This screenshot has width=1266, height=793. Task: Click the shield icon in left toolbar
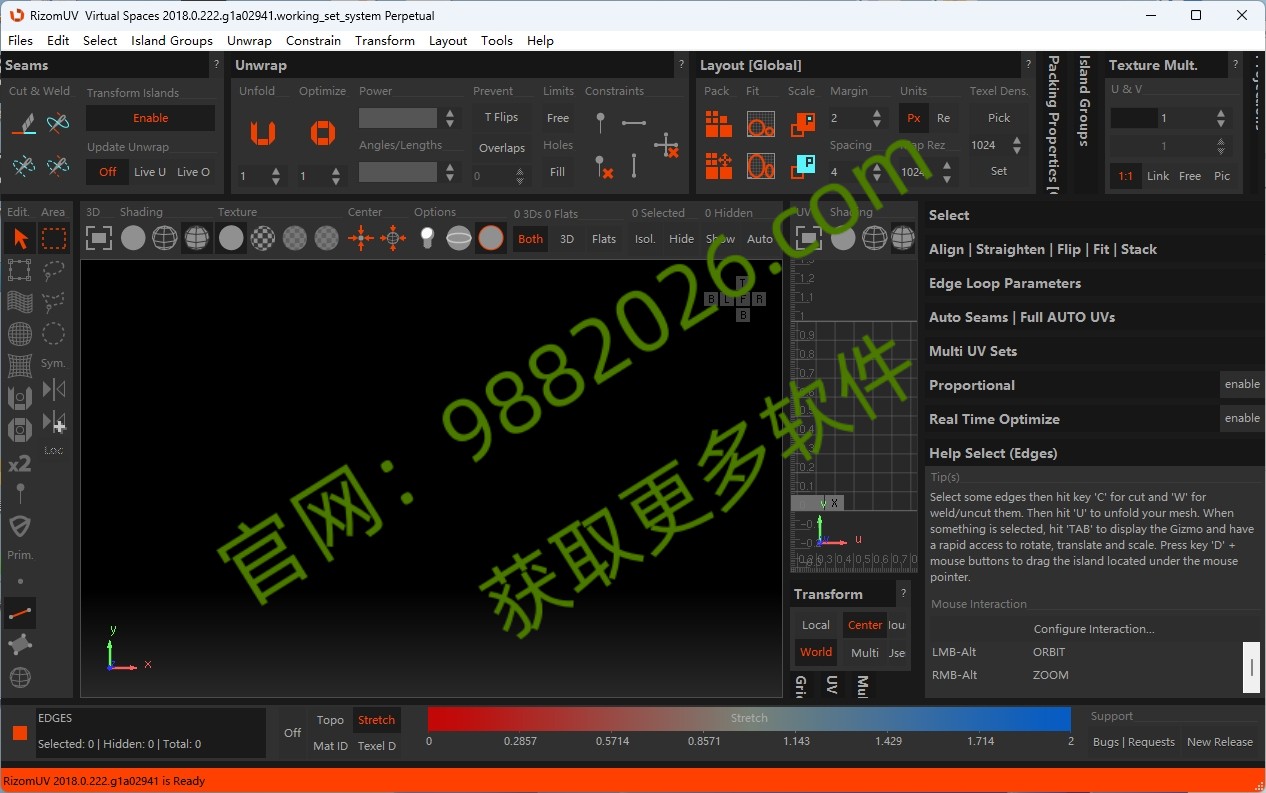[x=20, y=526]
